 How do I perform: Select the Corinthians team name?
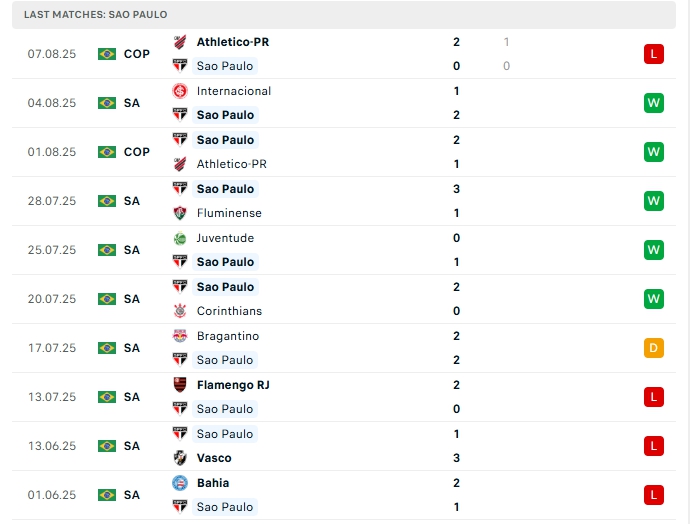[x=229, y=311]
